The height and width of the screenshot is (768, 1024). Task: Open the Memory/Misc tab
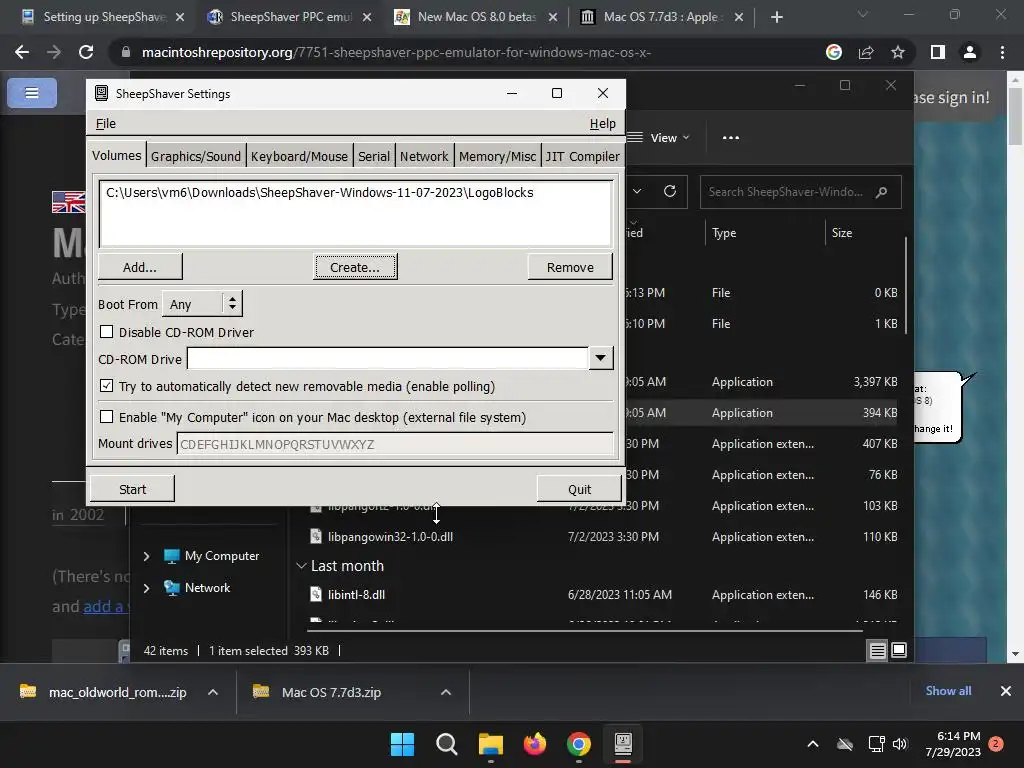497,156
